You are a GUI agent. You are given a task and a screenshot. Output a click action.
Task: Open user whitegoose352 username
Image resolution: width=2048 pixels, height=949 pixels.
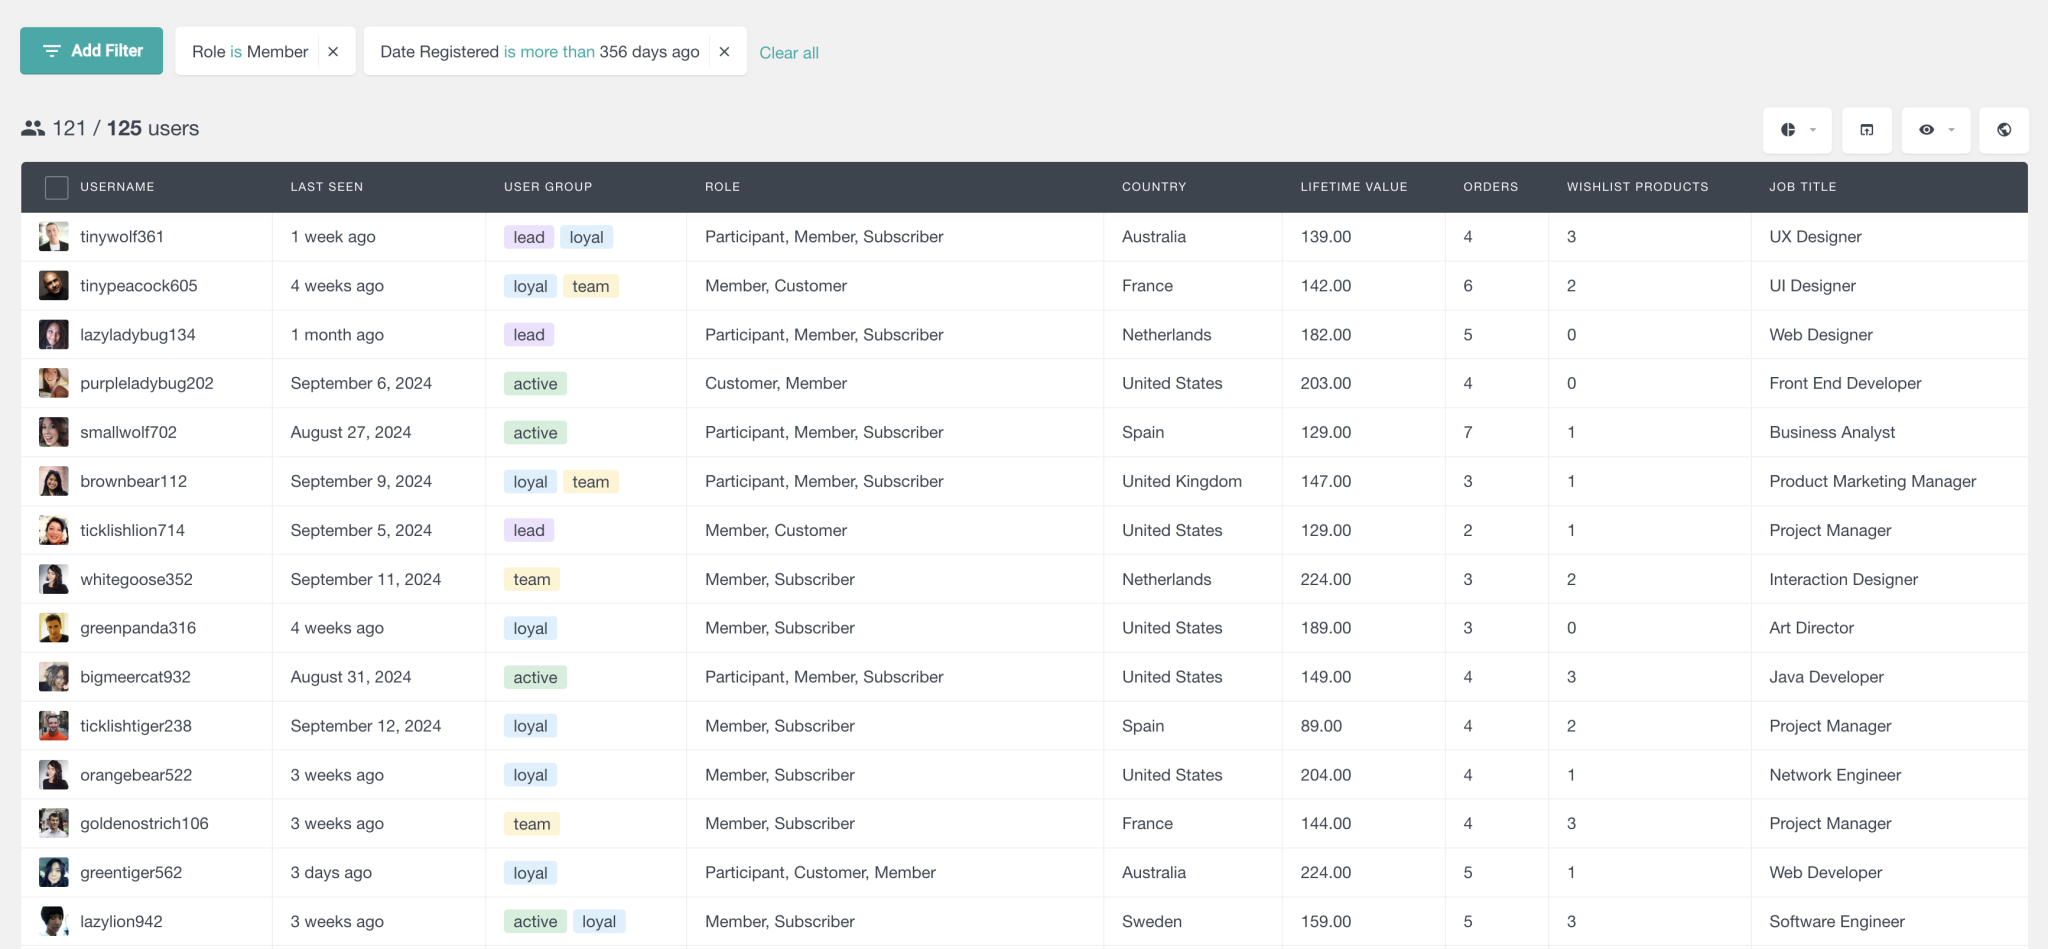coord(136,579)
